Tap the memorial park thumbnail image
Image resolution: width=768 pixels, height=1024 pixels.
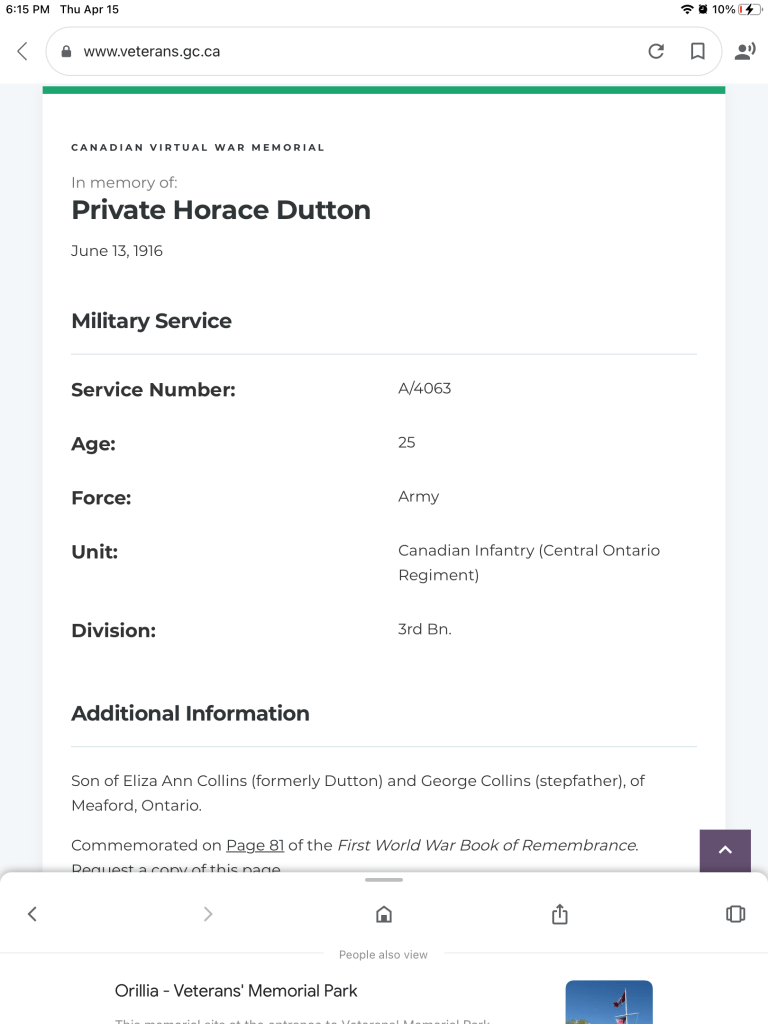click(x=608, y=1002)
